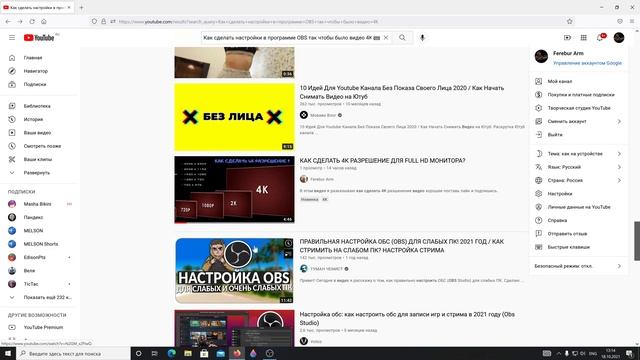Open the YouTube apps grid
The image size is (640, 360).
584,38
